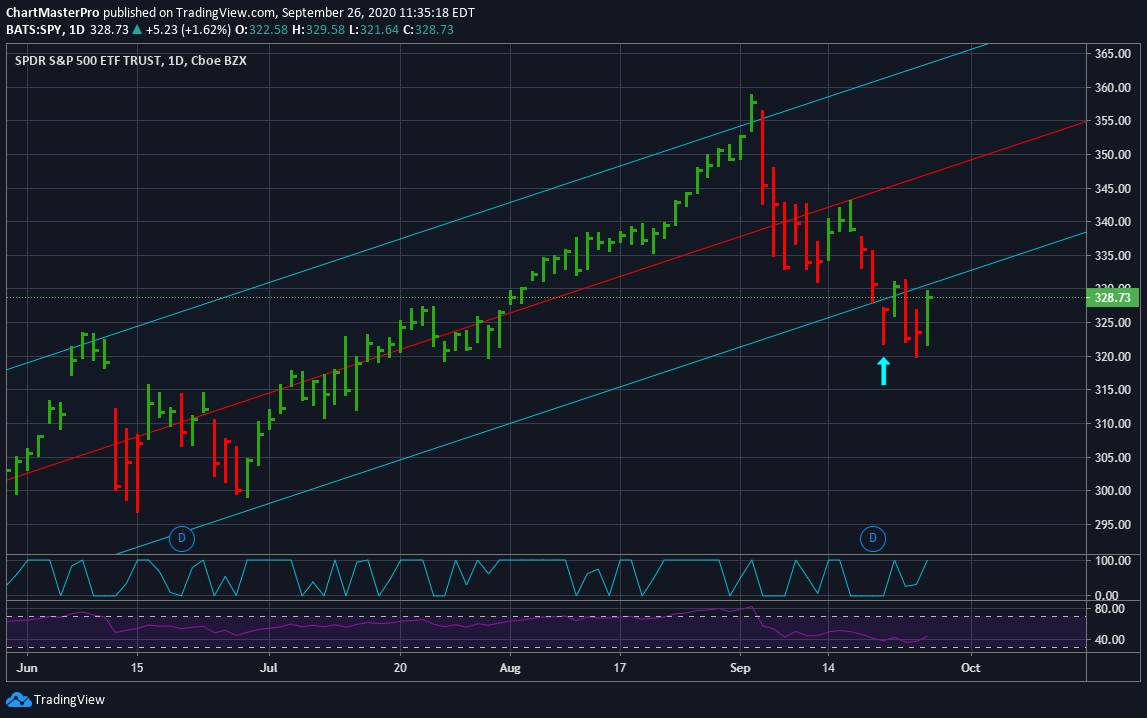Image resolution: width=1147 pixels, height=718 pixels.
Task: Open the June dividend D marker
Action: pyautogui.click(x=181, y=539)
